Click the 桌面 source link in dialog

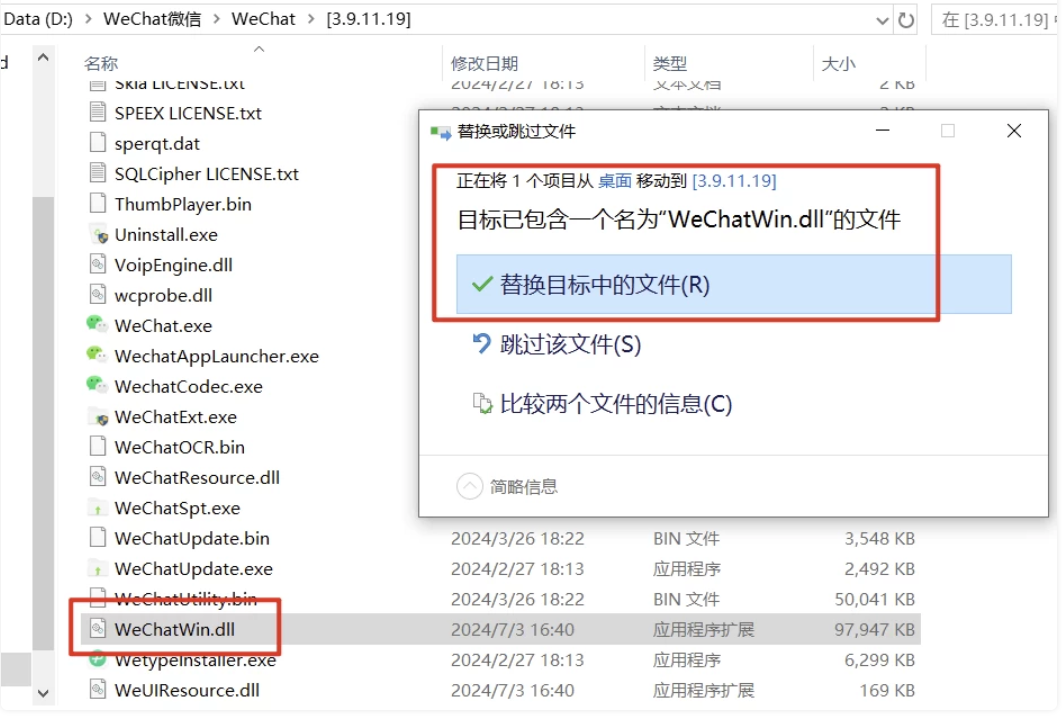click(x=615, y=181)
